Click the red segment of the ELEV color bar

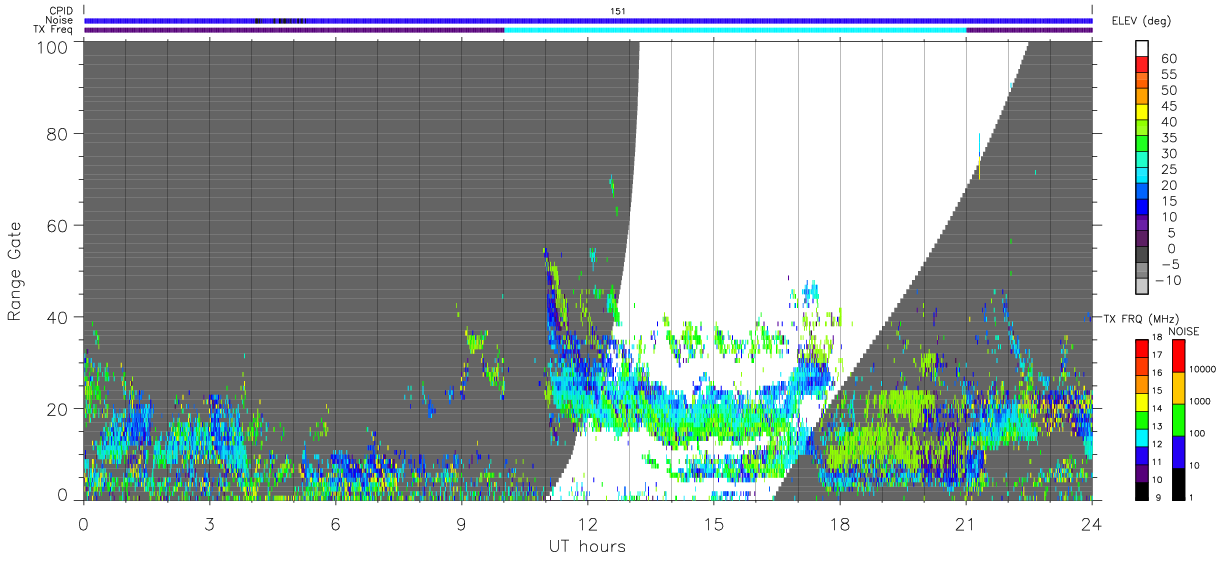(1142, 64)
